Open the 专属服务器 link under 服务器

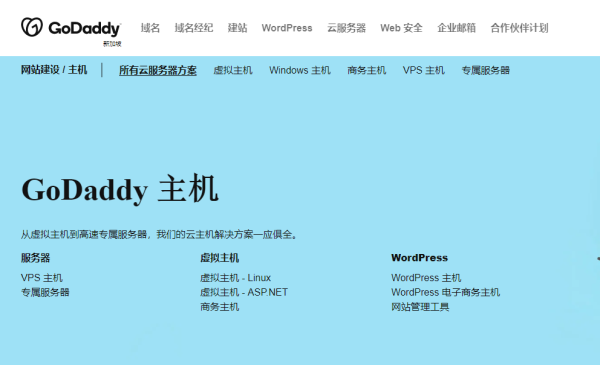point(45,292)
